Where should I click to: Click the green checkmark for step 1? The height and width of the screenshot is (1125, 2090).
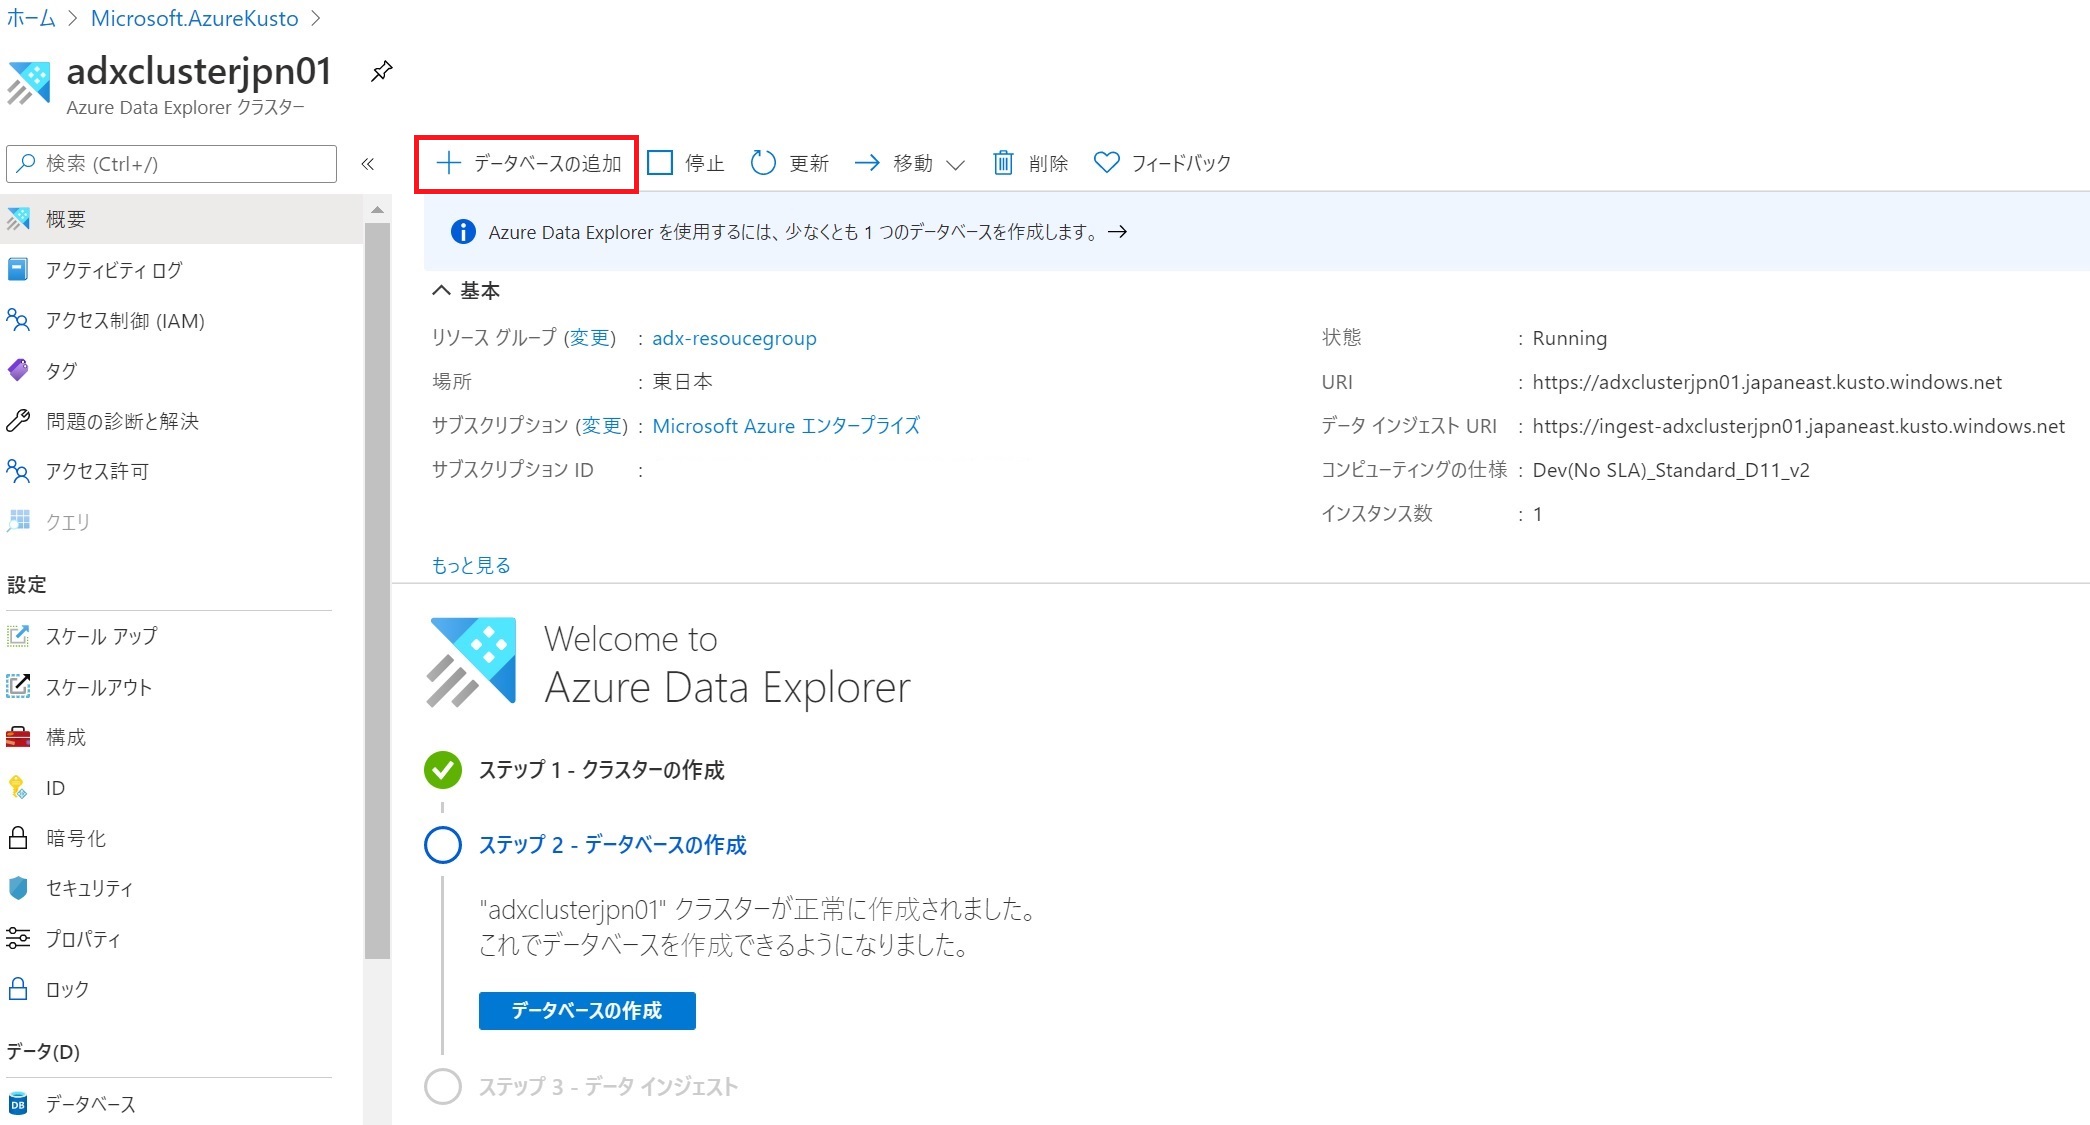[443, 770]
